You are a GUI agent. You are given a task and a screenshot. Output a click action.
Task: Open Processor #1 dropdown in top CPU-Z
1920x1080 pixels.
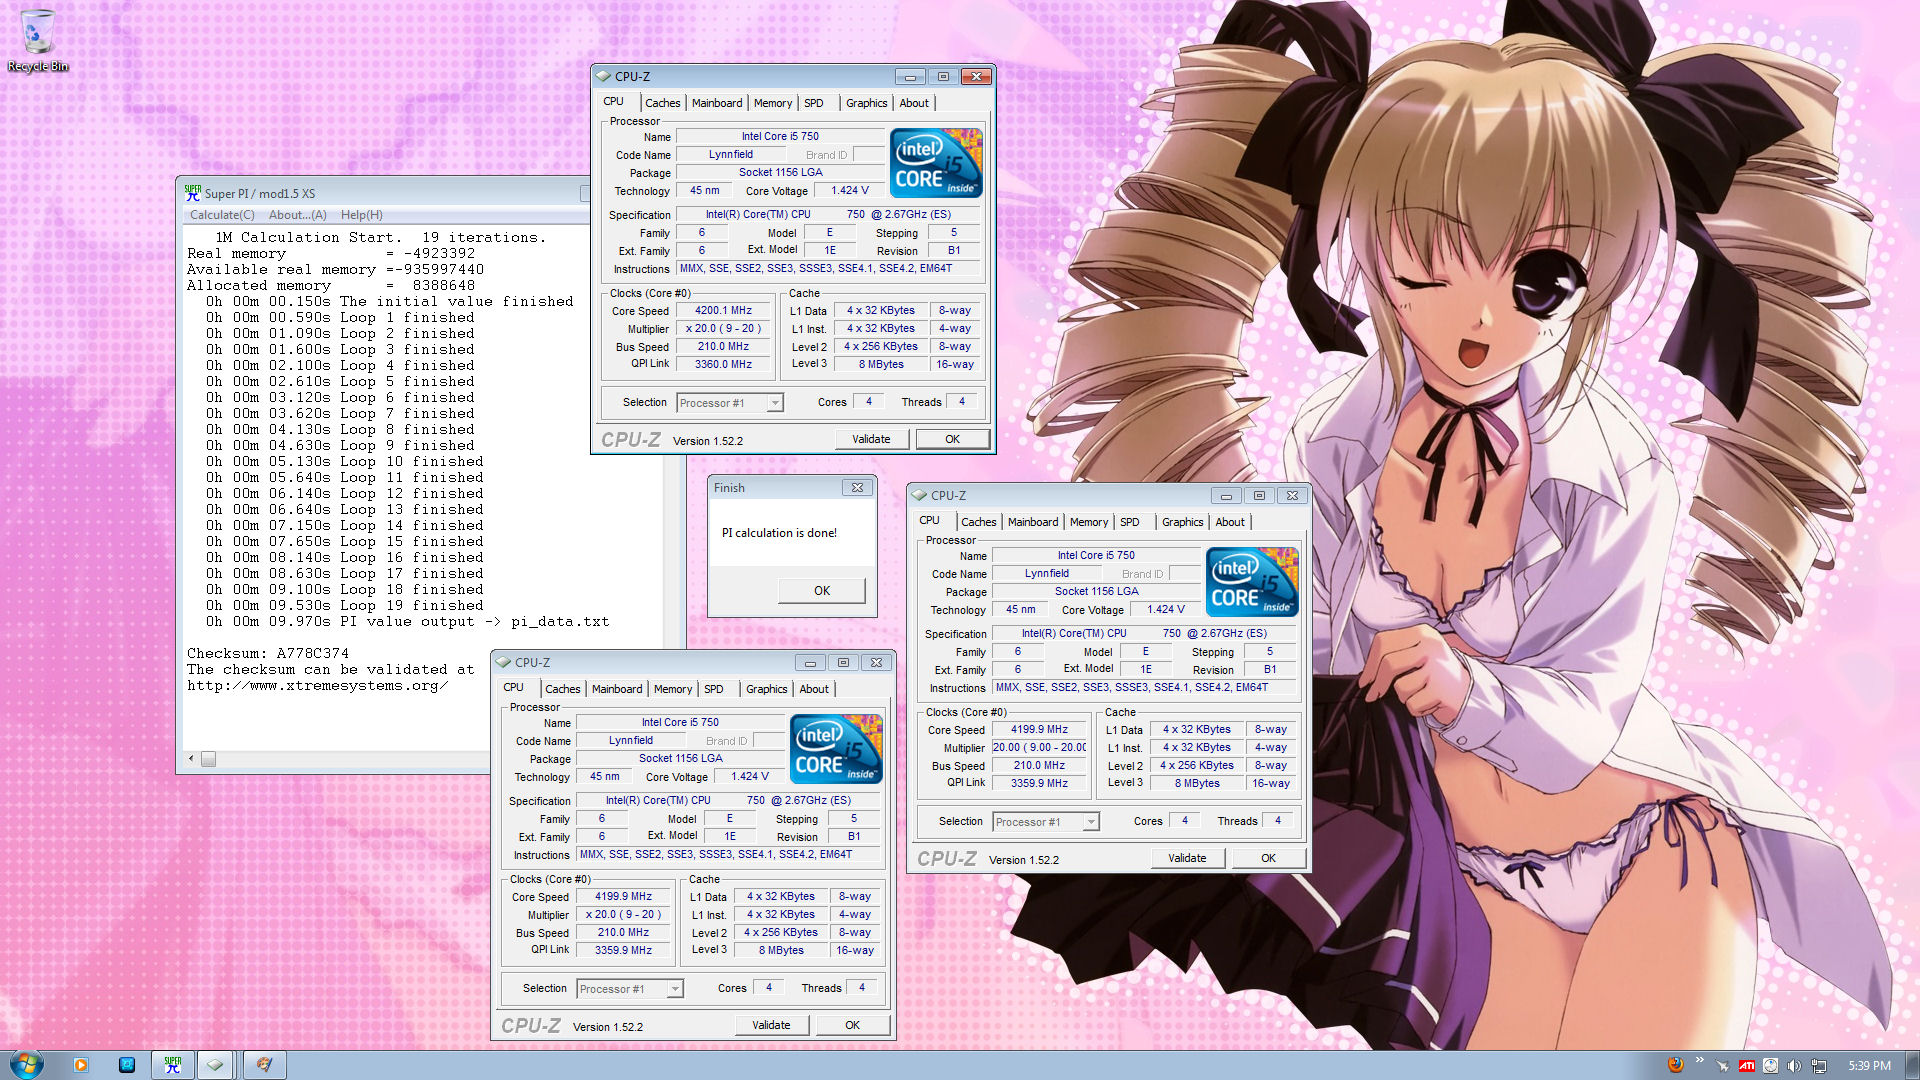click(730, 403)
